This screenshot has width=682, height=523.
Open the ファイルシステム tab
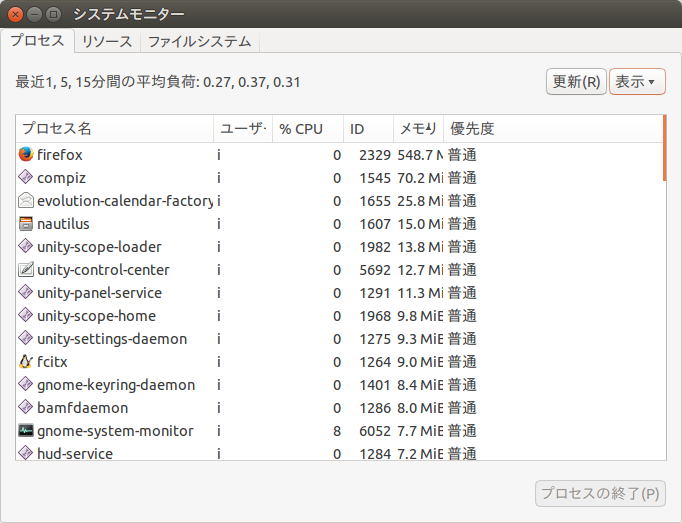[200, 41]
